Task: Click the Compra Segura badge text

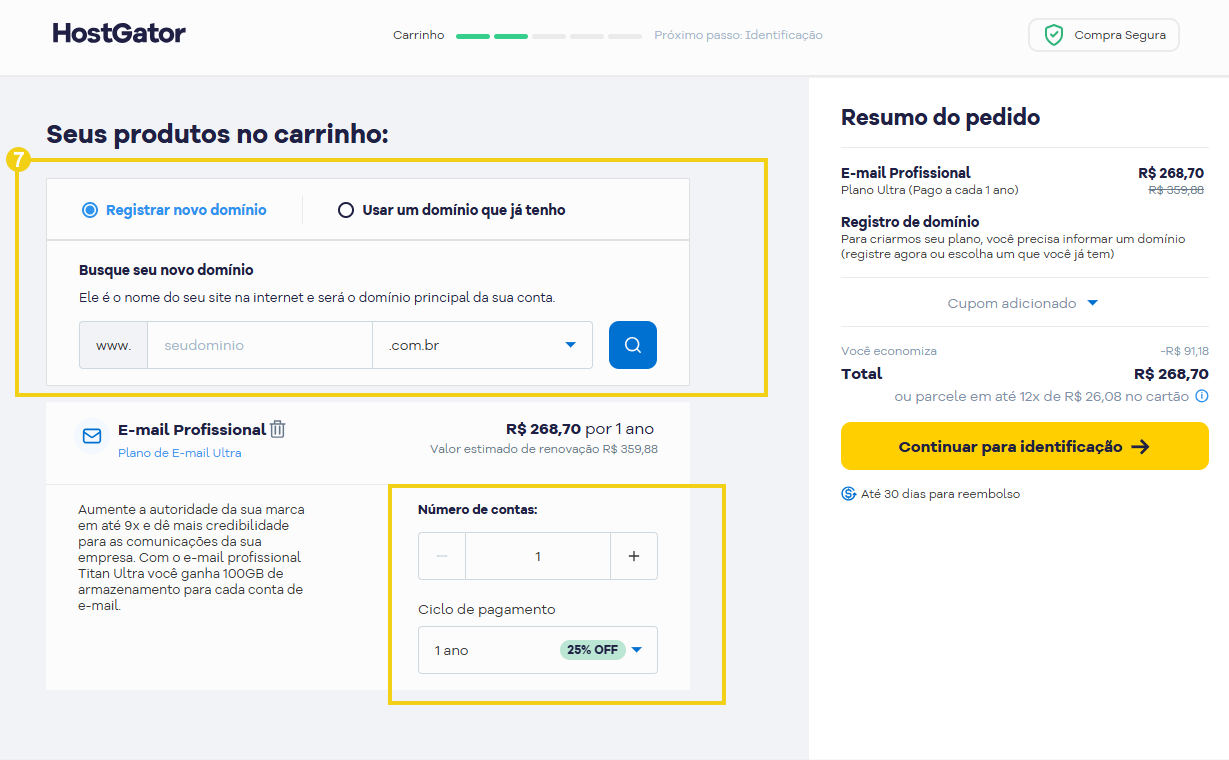Action: (x=1120, y=35)
